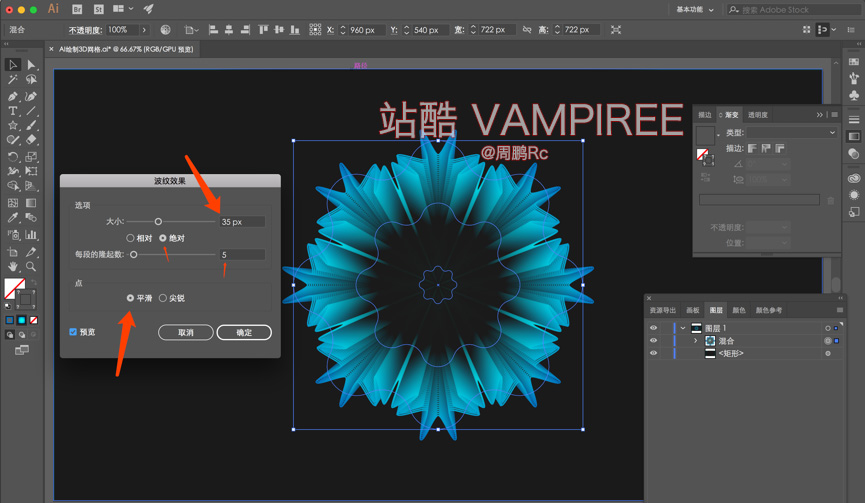Select the Artboard tool
The image size is (865, 503).
[13, 252]
